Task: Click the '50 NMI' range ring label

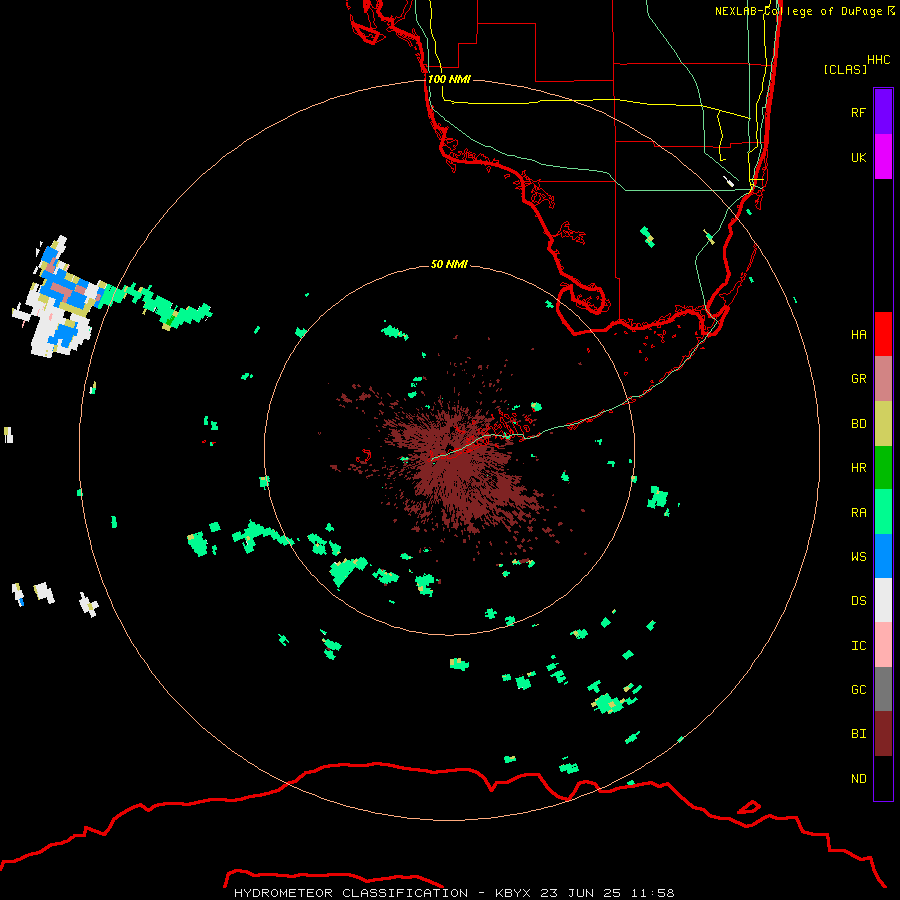Action: tap(449, 264)
